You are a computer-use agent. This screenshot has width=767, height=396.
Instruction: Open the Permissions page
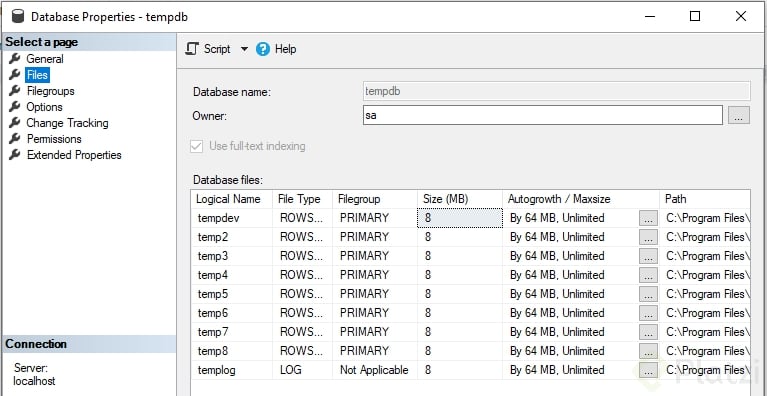pos(54,139)
